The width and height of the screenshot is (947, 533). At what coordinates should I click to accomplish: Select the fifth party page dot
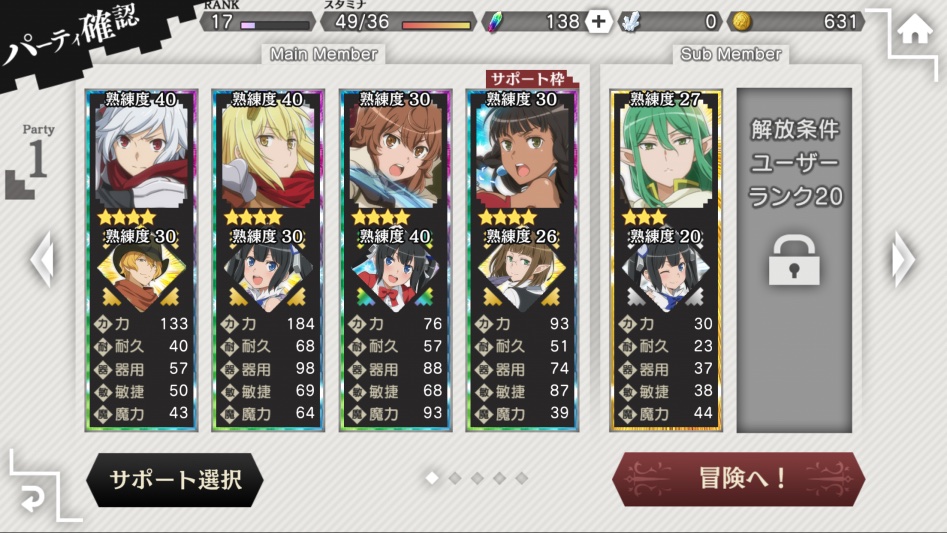tap(522, 478)
